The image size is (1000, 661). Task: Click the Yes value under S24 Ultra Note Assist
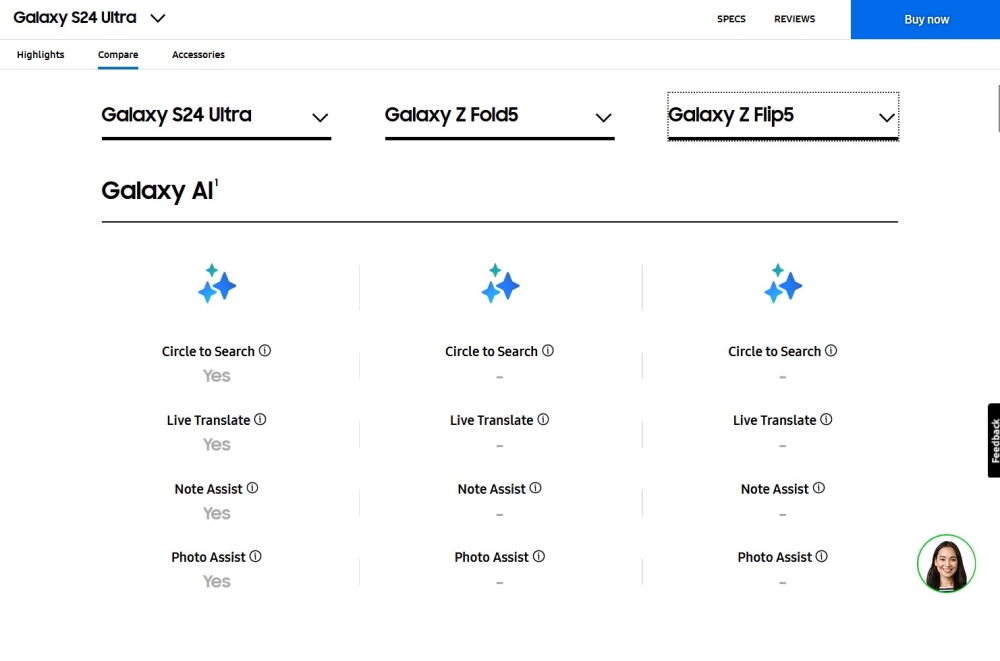click(x=217, y=514)
